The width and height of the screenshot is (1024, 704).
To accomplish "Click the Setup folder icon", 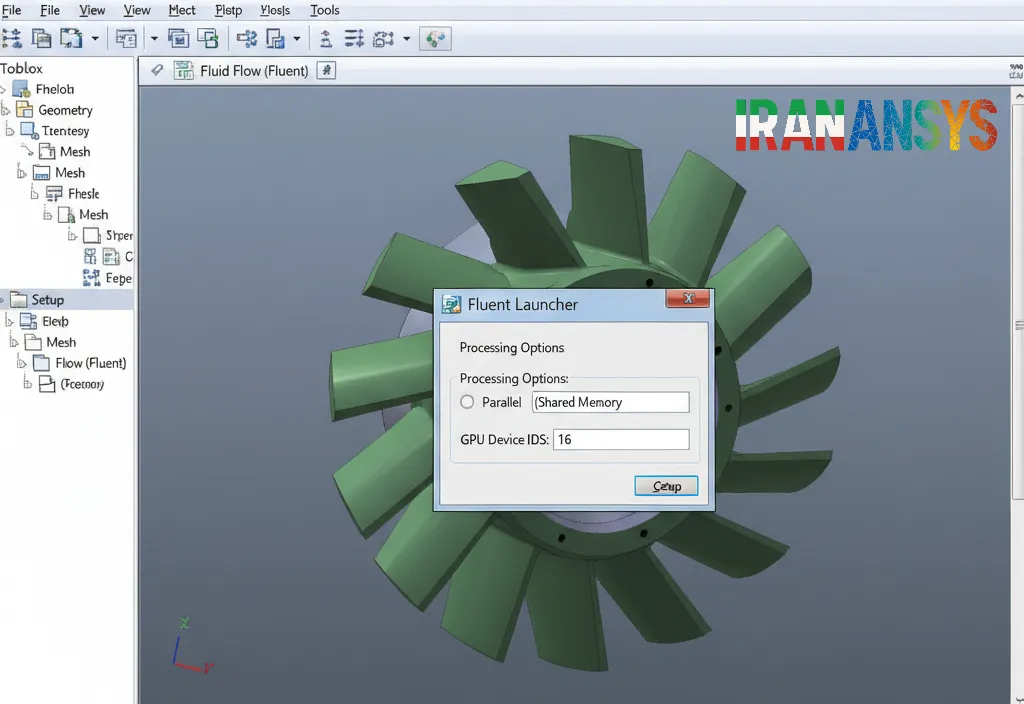I will pos(18,299).
